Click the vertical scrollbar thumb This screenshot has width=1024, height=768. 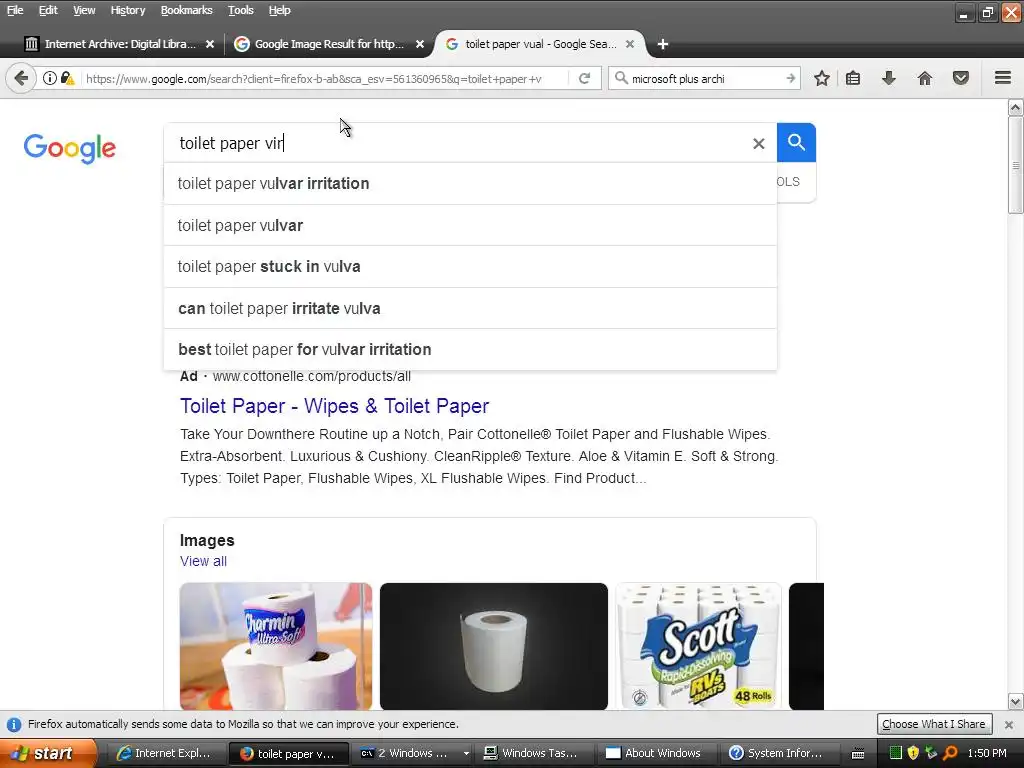click(x=1016, y=165)
